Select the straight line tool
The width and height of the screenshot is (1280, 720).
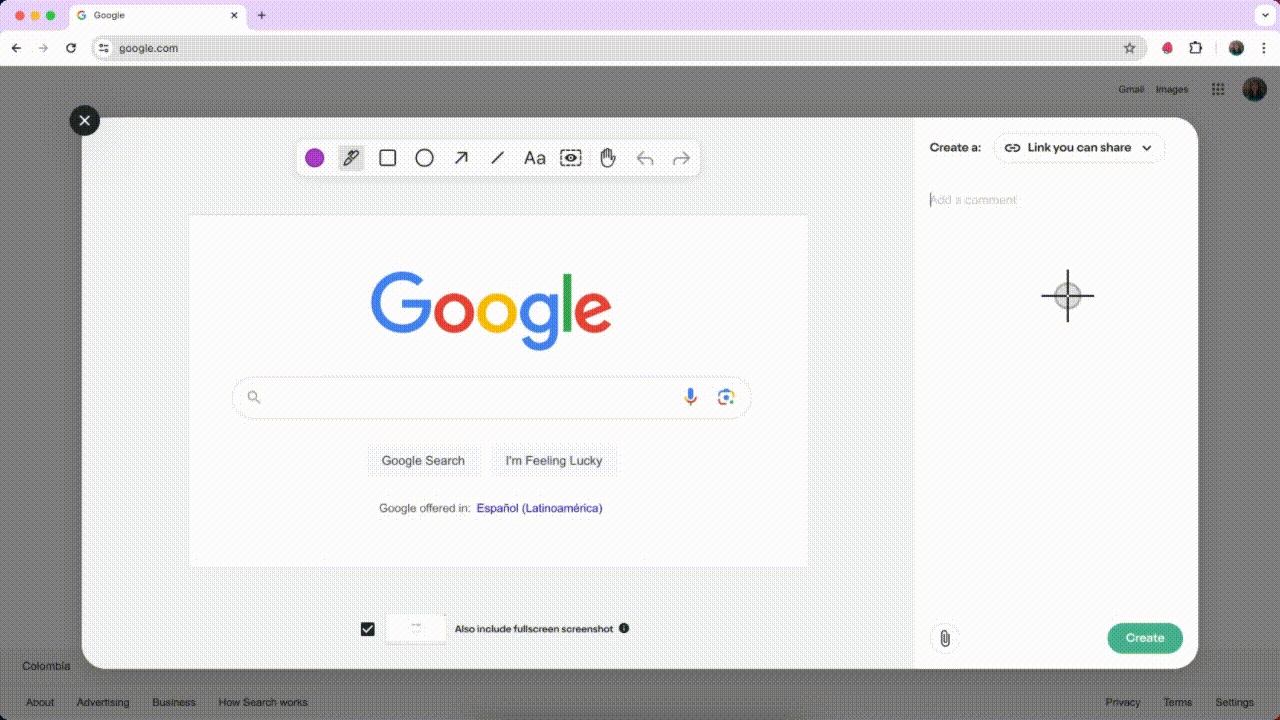[497, 158]
